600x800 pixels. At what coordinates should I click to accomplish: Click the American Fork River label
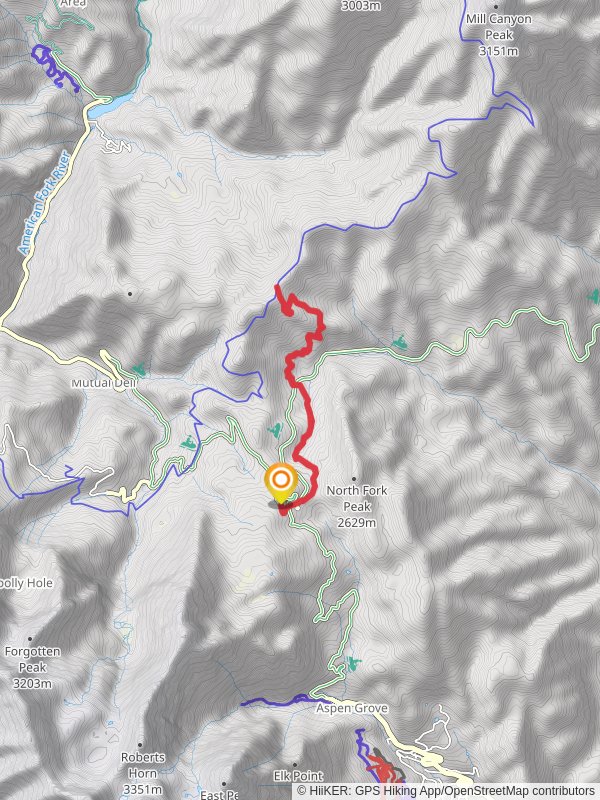44,203
